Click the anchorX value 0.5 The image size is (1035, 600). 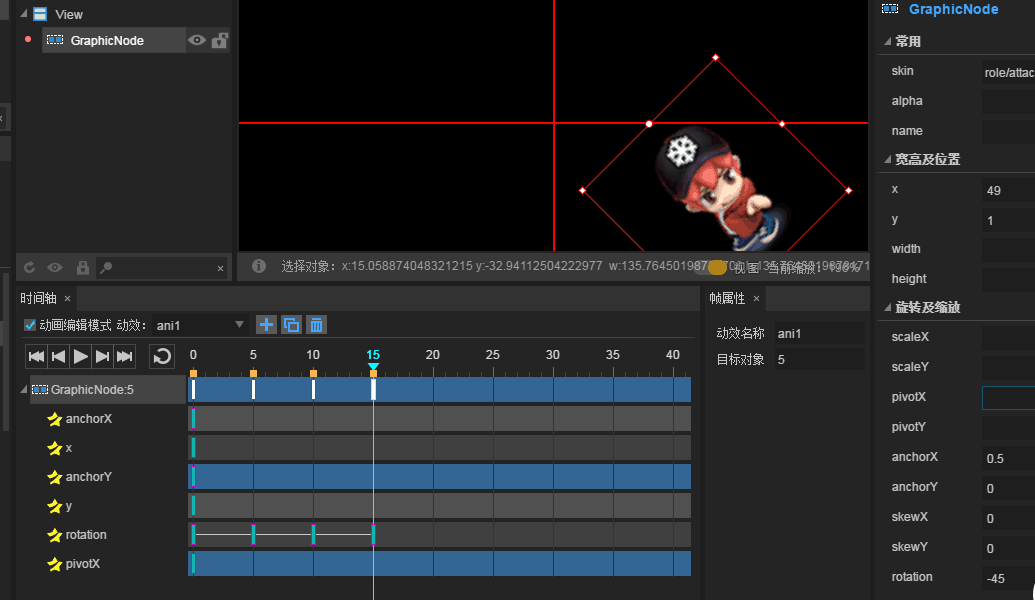coord(1009,459)
